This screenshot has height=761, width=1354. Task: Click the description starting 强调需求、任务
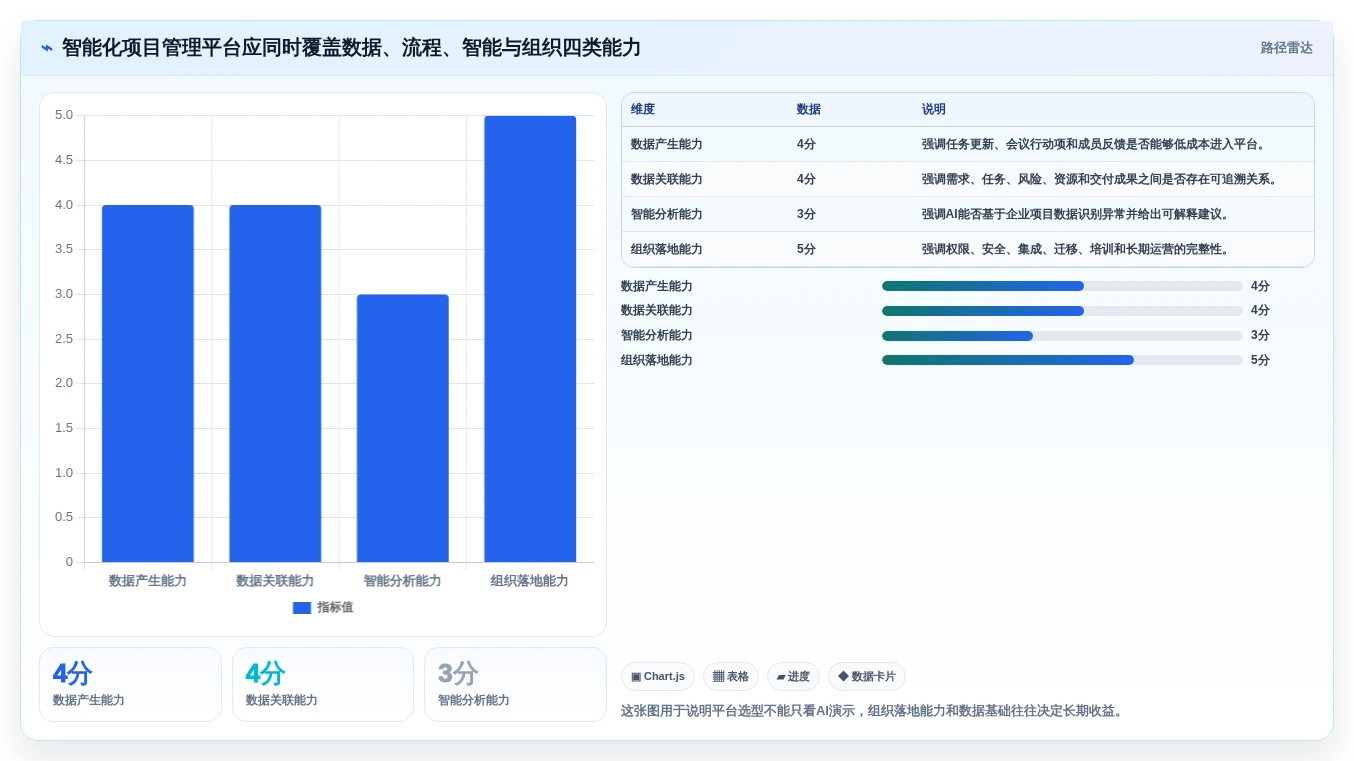(x=1101, y=179)
